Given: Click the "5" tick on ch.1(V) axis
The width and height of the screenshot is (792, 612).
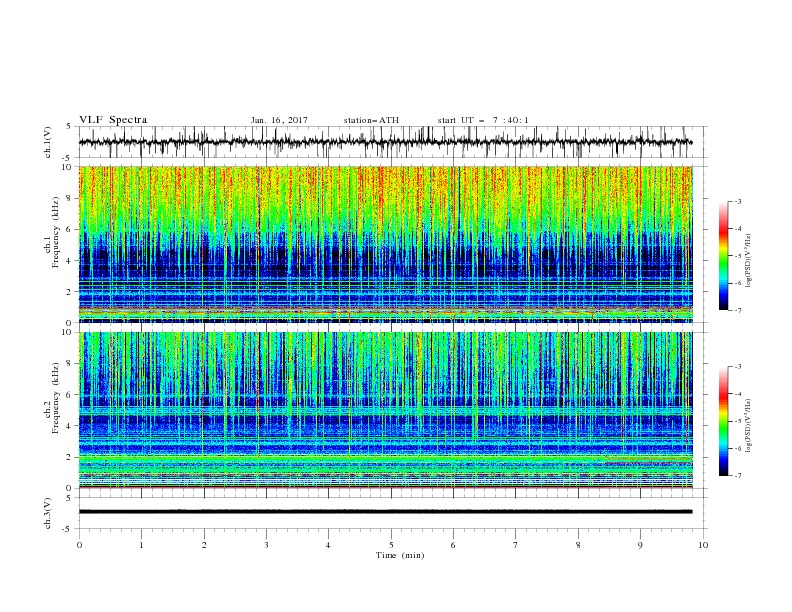Looking at the screenshot, I should (69, 126).
